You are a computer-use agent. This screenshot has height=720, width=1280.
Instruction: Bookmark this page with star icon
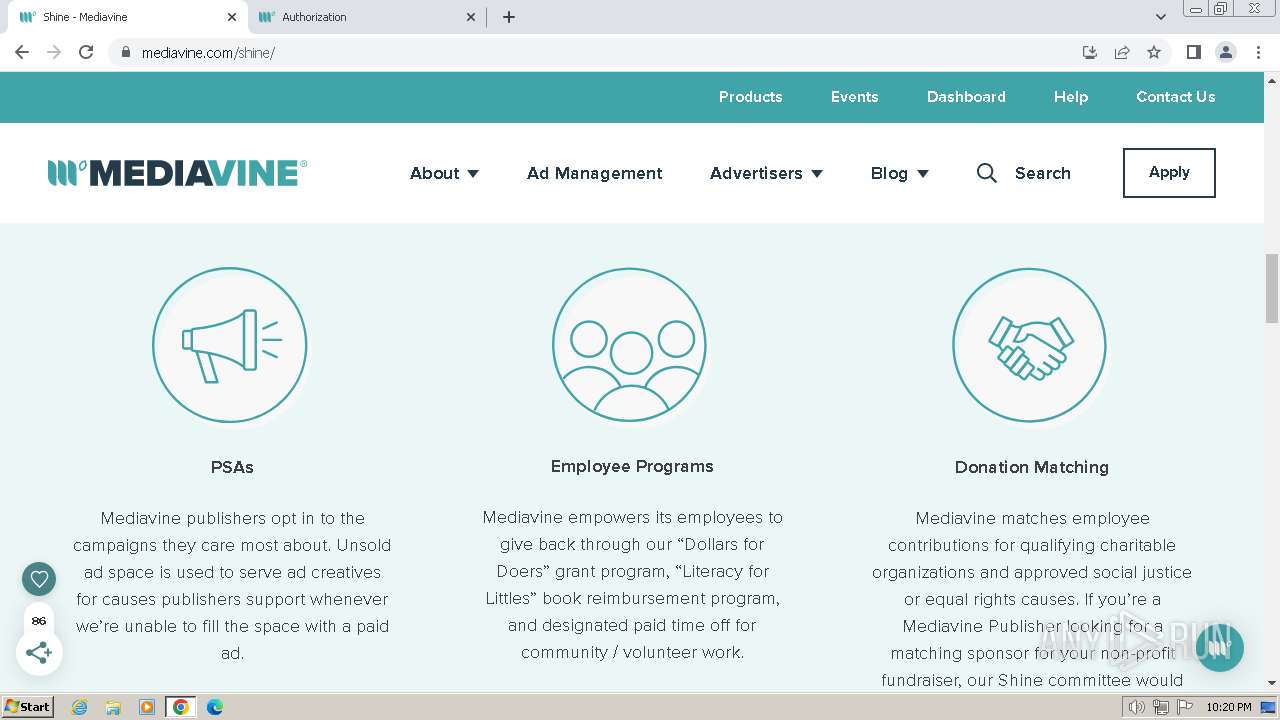click(x=1154, y=52)
